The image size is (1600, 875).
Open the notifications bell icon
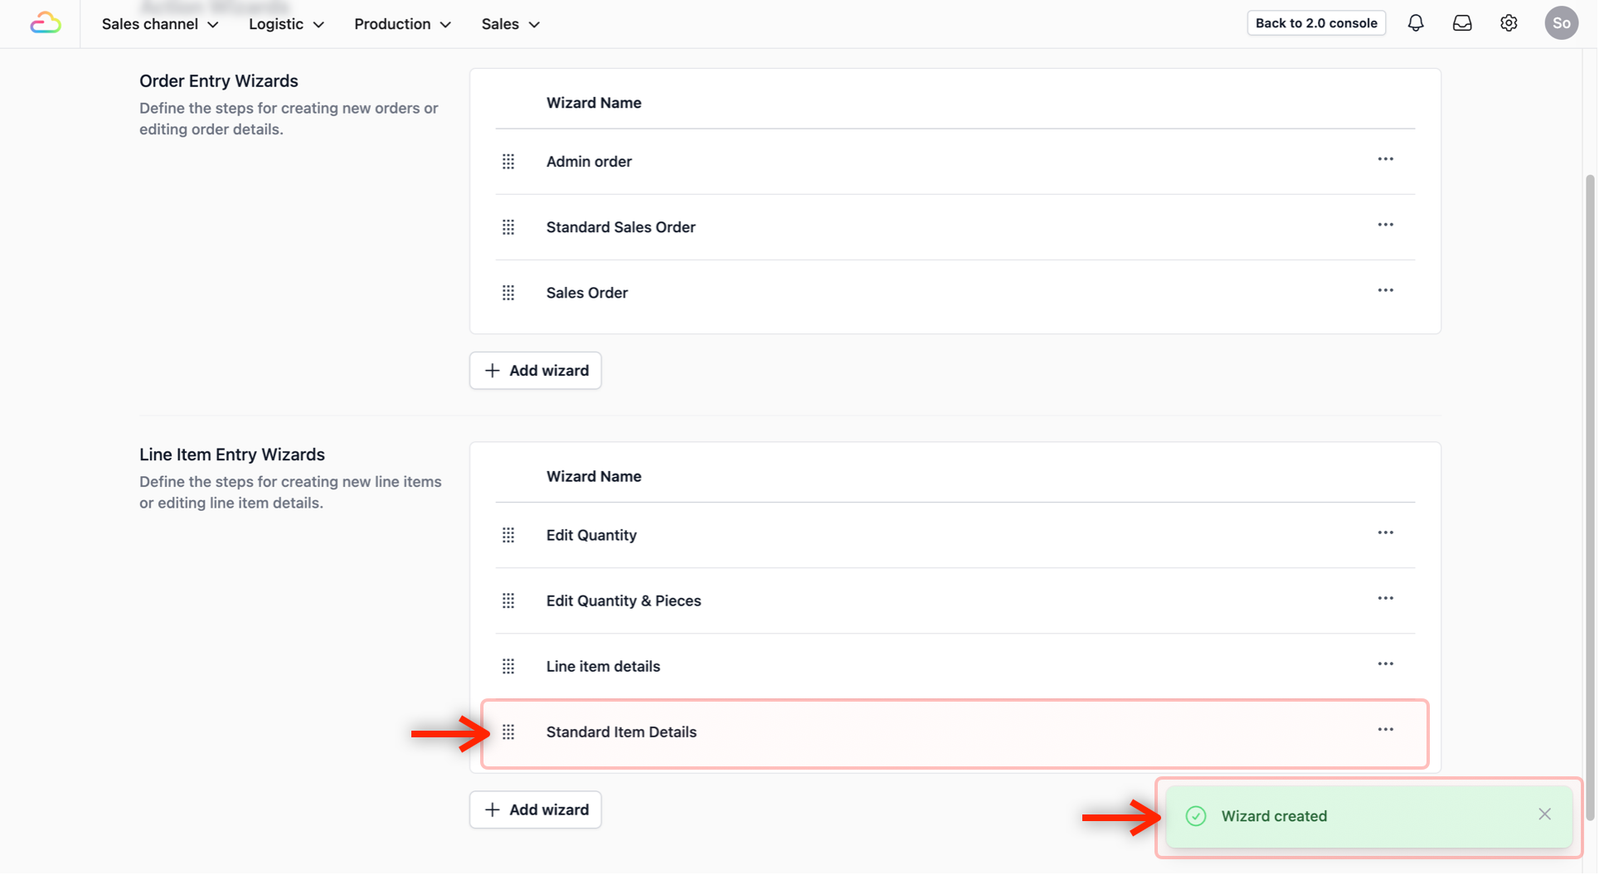tap(1416, 23)
